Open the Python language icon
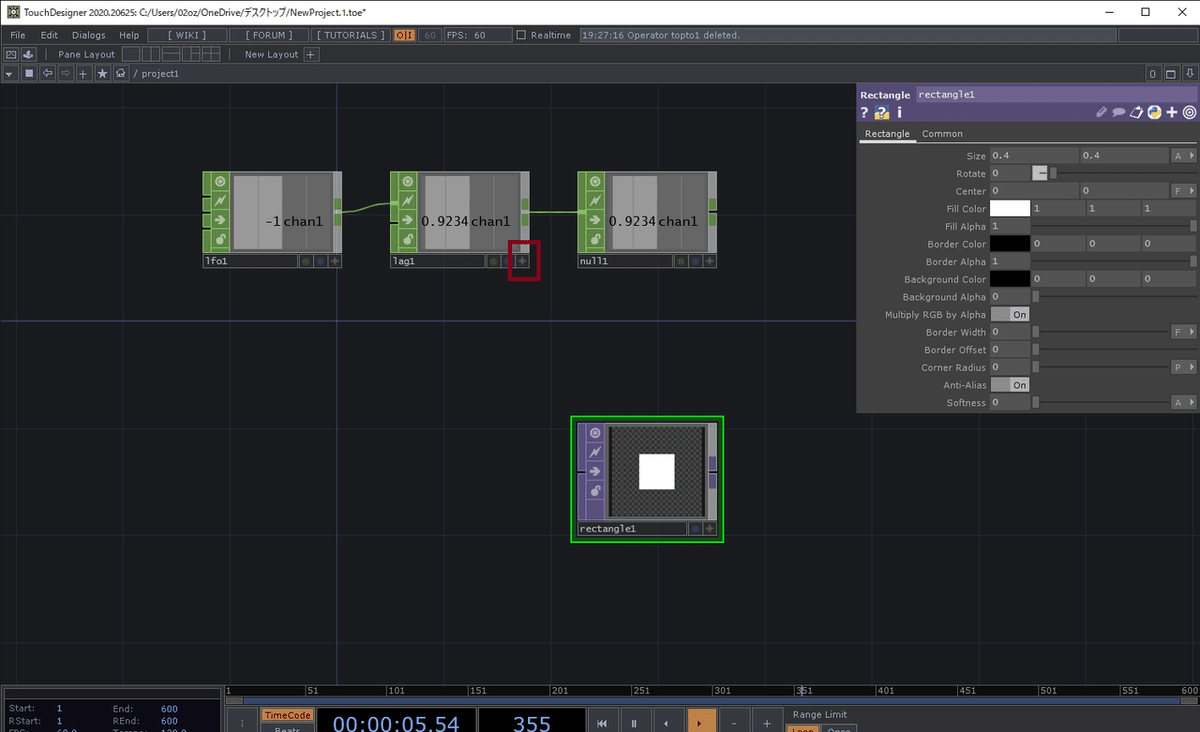Screen dimensions: 1200x732 pos(1154,113)
